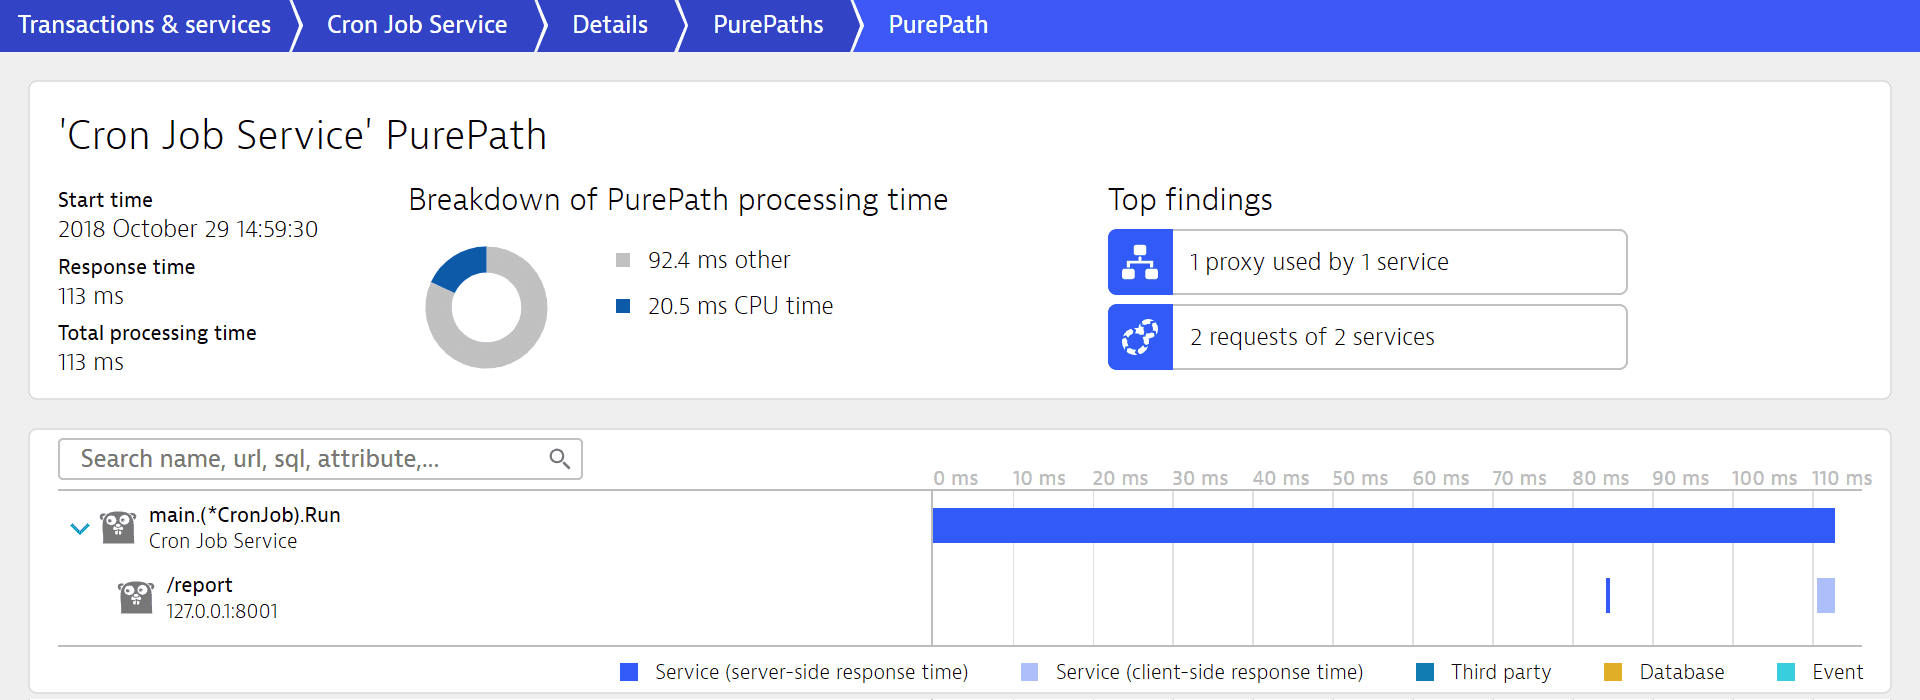Open Transactions & services breadcrumb
This screenshot has width=1920, height=700.
click(x=144, y=25)
